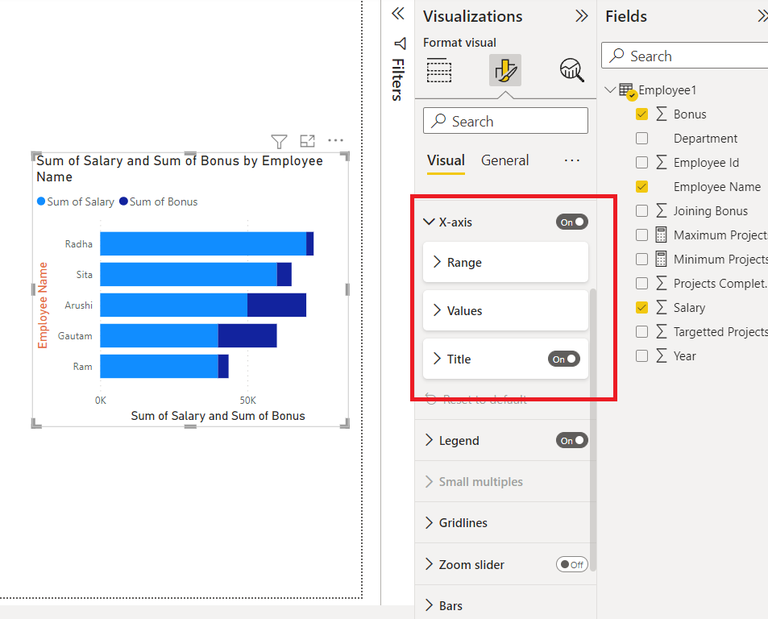Click the chart title text
This screenshot has width=768, height=619.
point(180,168)
